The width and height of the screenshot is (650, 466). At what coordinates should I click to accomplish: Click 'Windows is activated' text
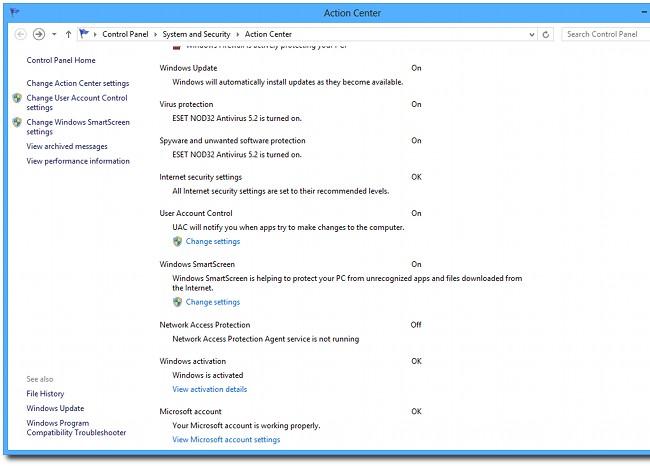coord(208,375)
